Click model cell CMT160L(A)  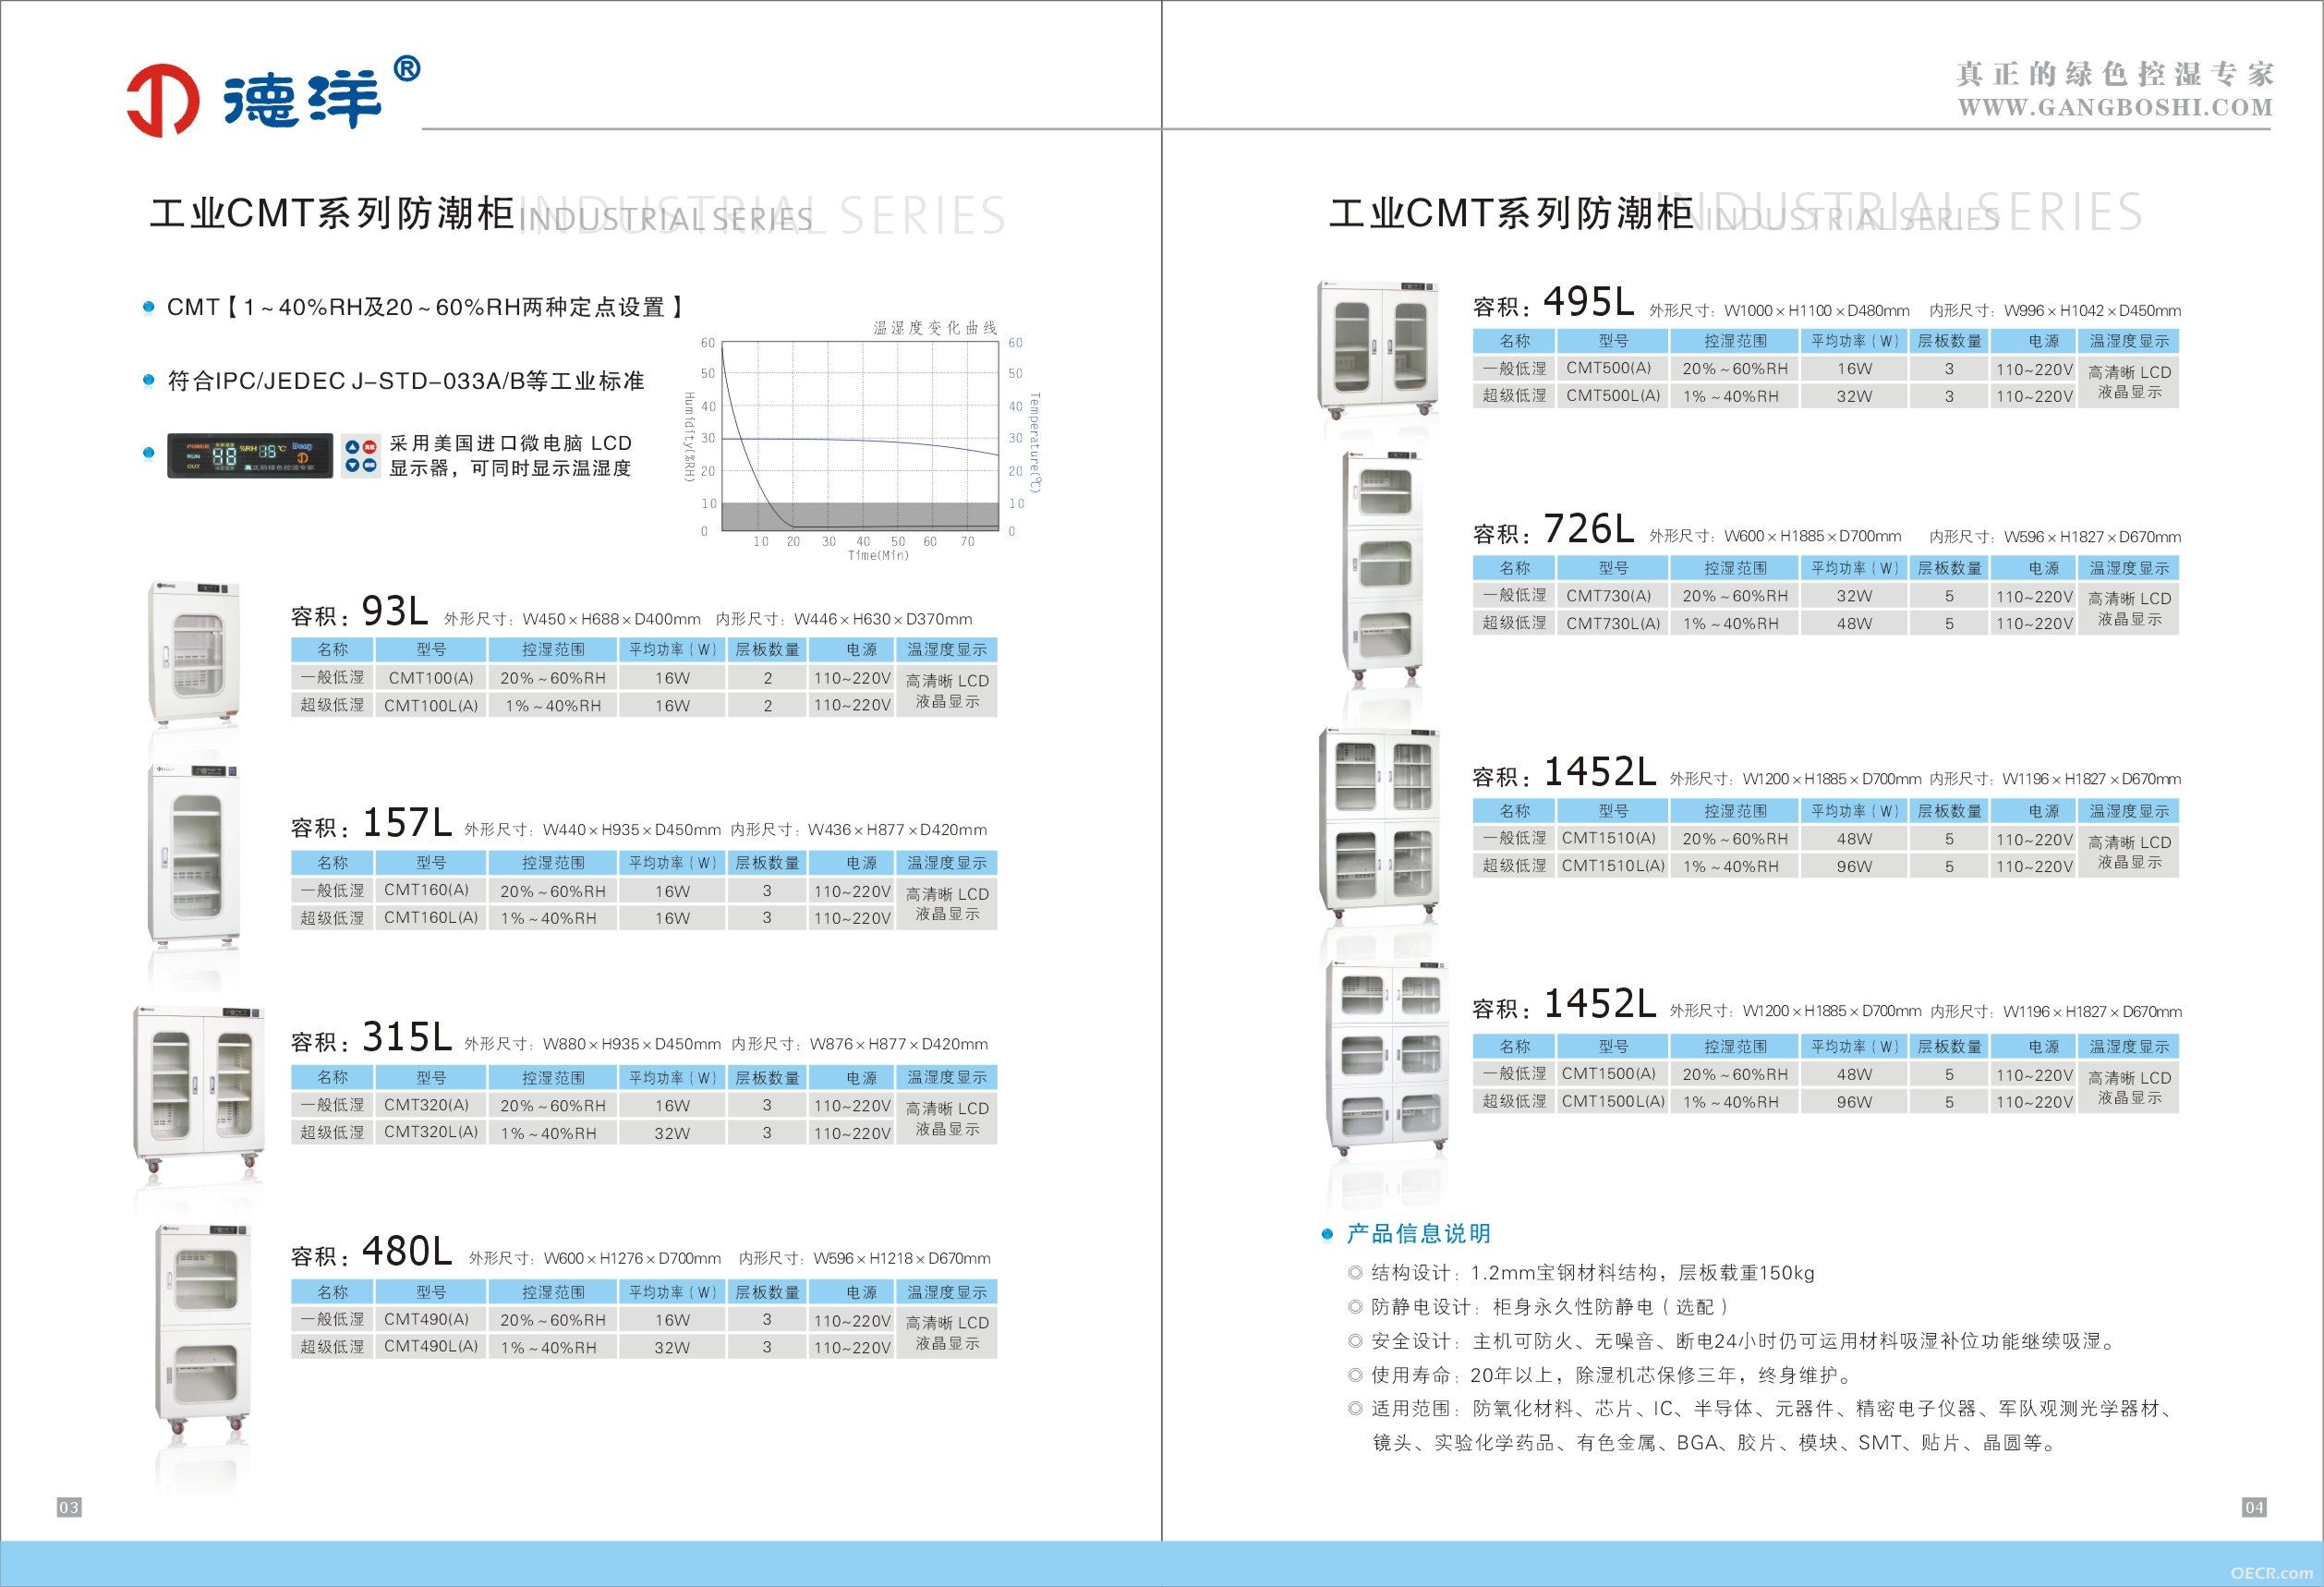pyautogui.click(x=431, y=917)
